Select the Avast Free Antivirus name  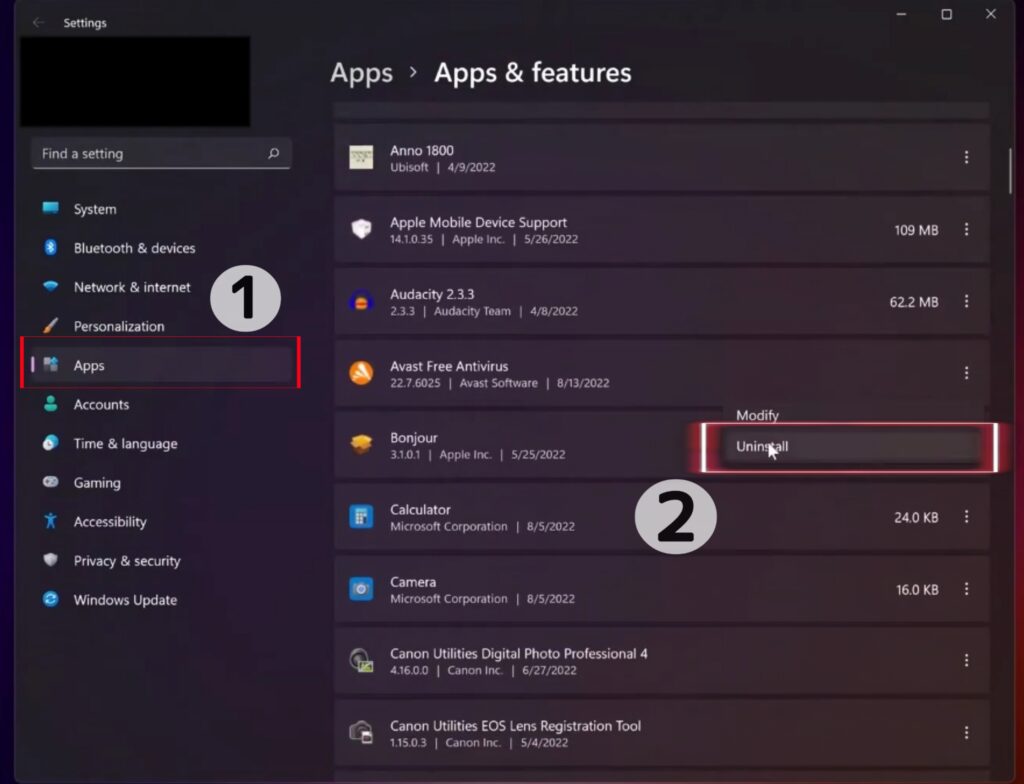(x=449, y=366)
